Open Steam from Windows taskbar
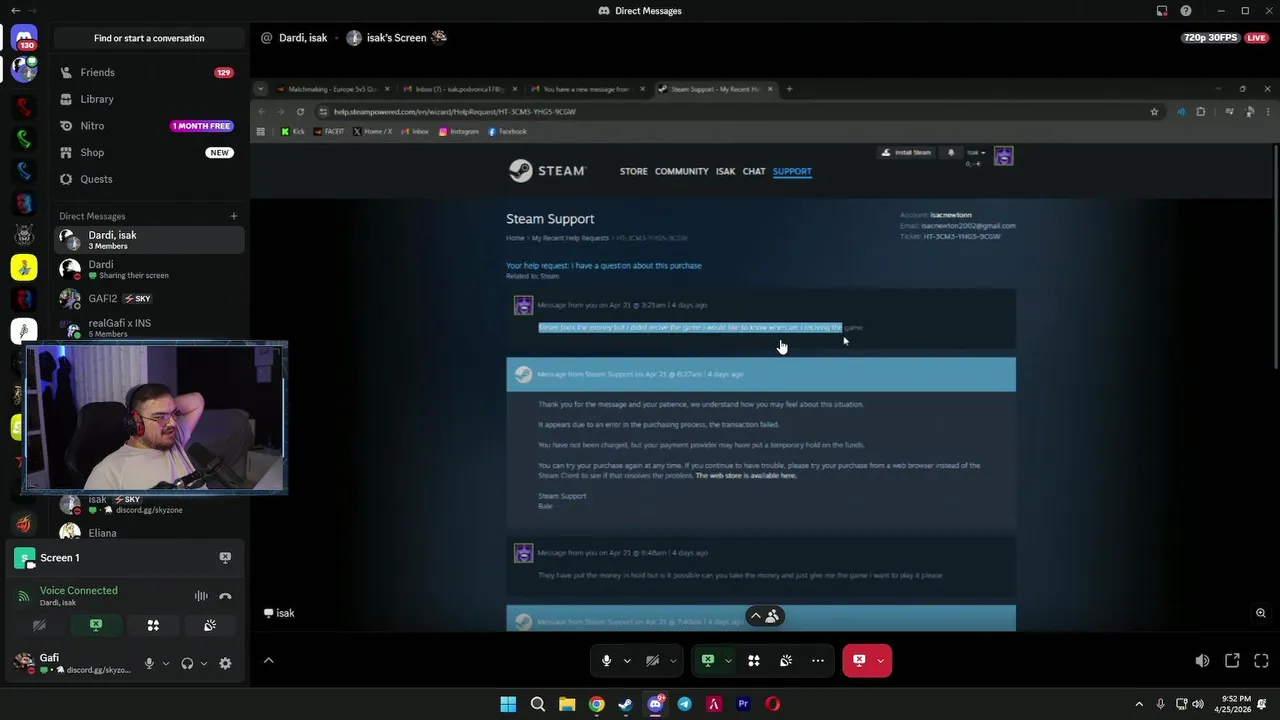Screen dimensions: 1280x720 pyautogui.click(x=626, y=704)
